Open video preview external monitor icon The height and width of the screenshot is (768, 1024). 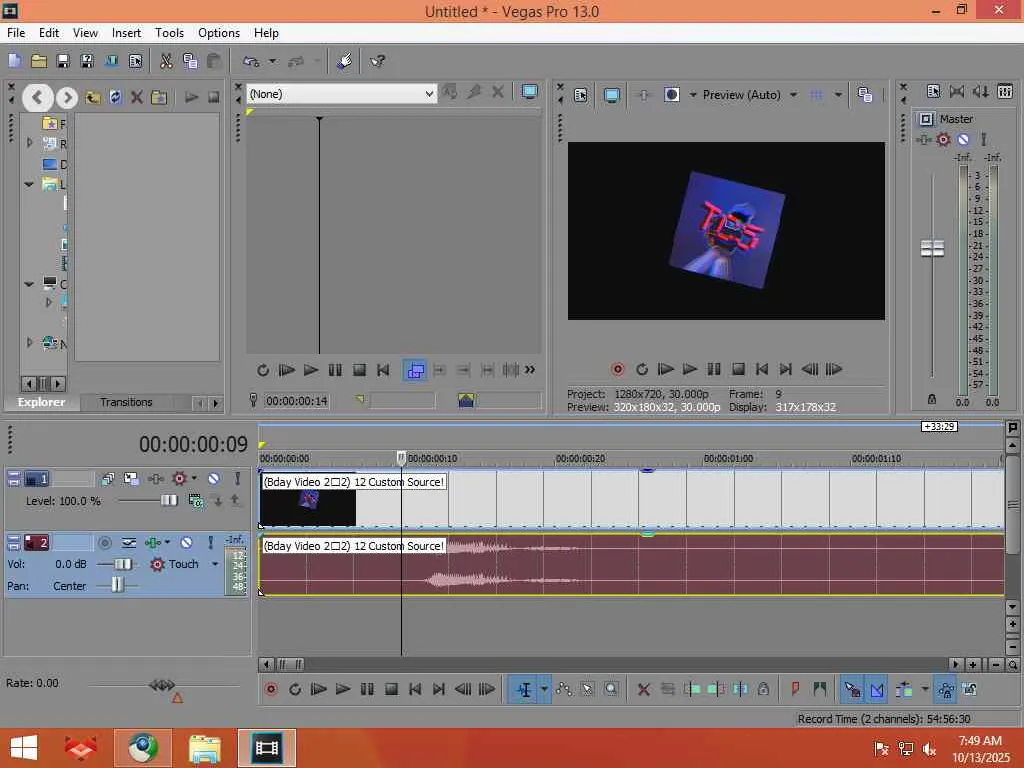(x=612, y=95)
